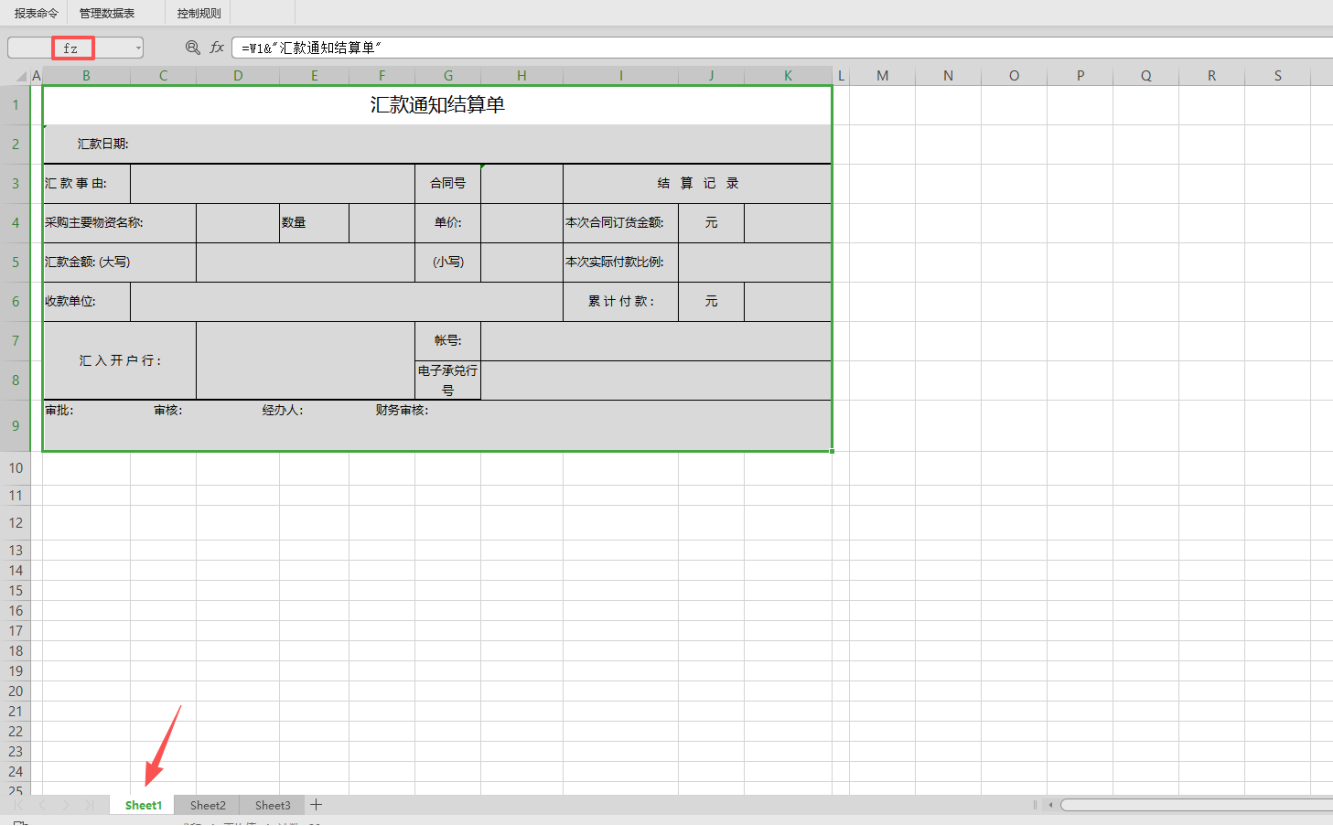Click inside the formula bar input
The image size is (1333, 826).
780,48
